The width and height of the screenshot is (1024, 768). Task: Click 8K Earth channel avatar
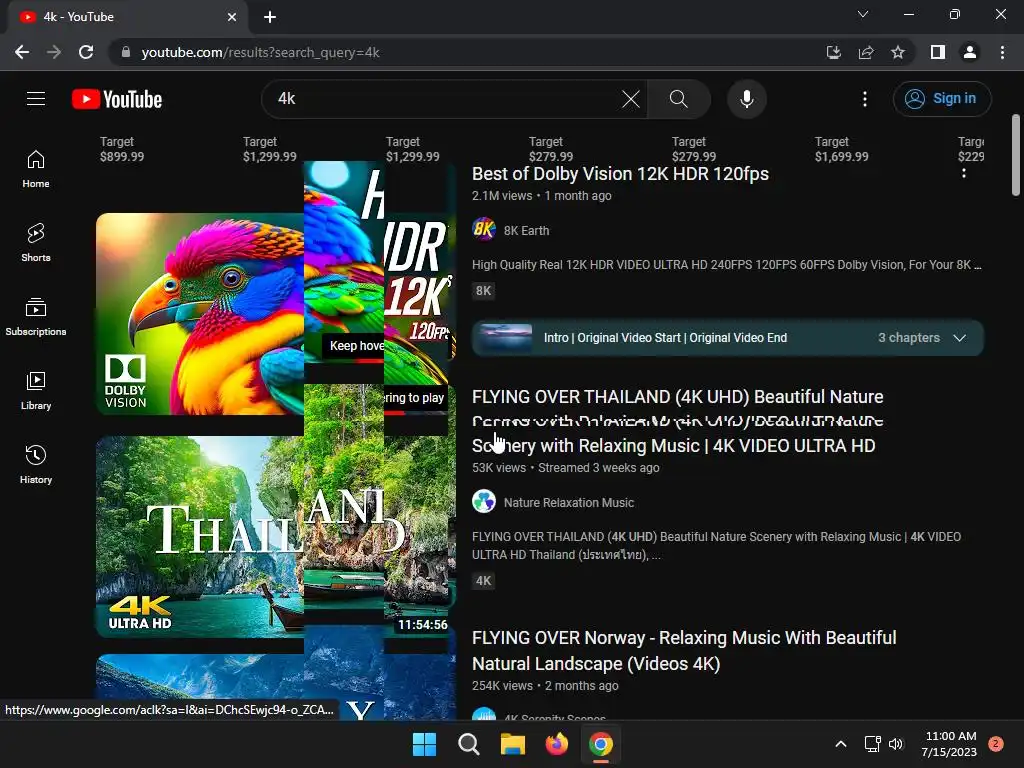[x=484, y=230]
